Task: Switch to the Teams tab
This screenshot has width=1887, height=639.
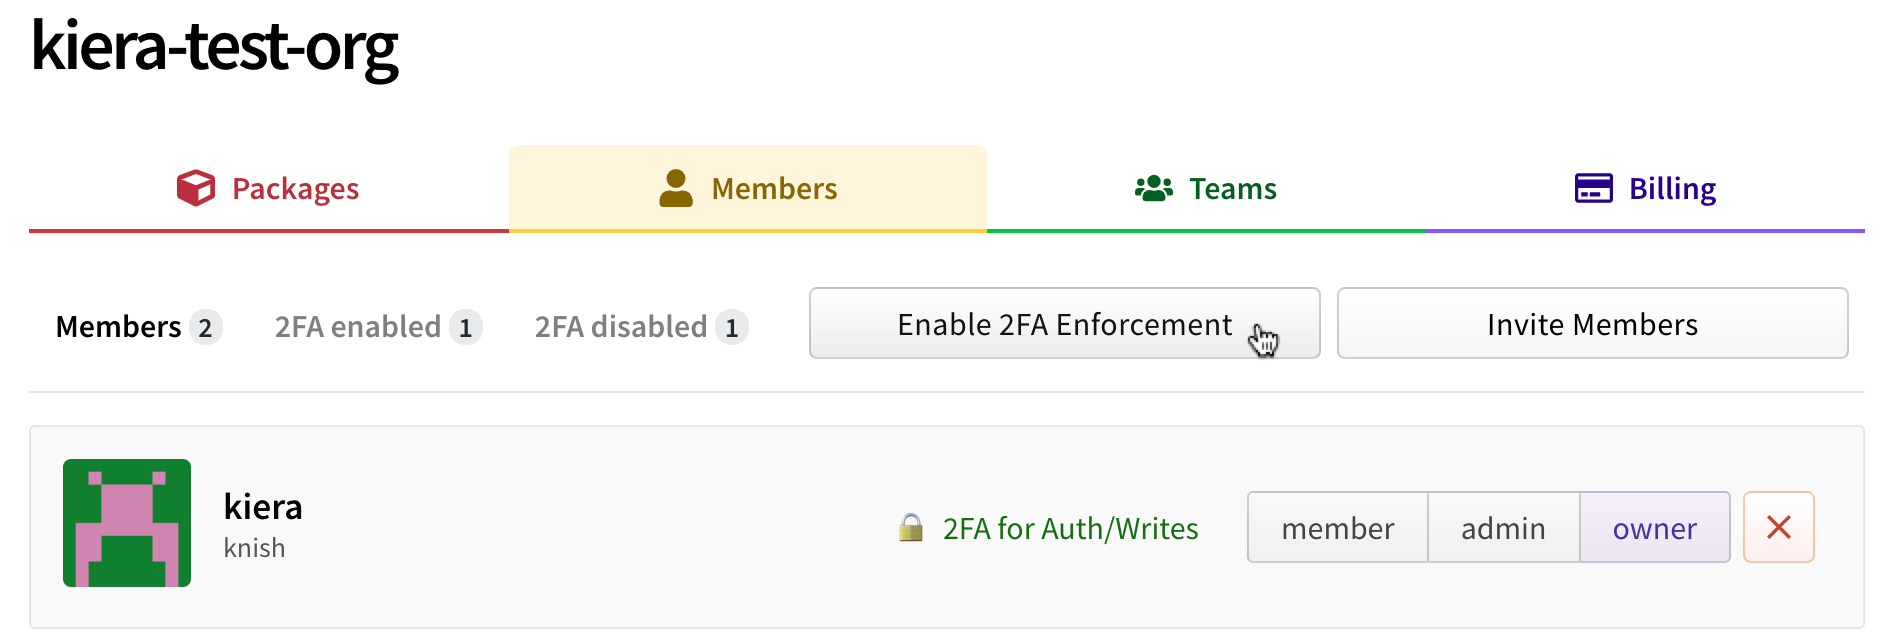Action: (1232, 189)
